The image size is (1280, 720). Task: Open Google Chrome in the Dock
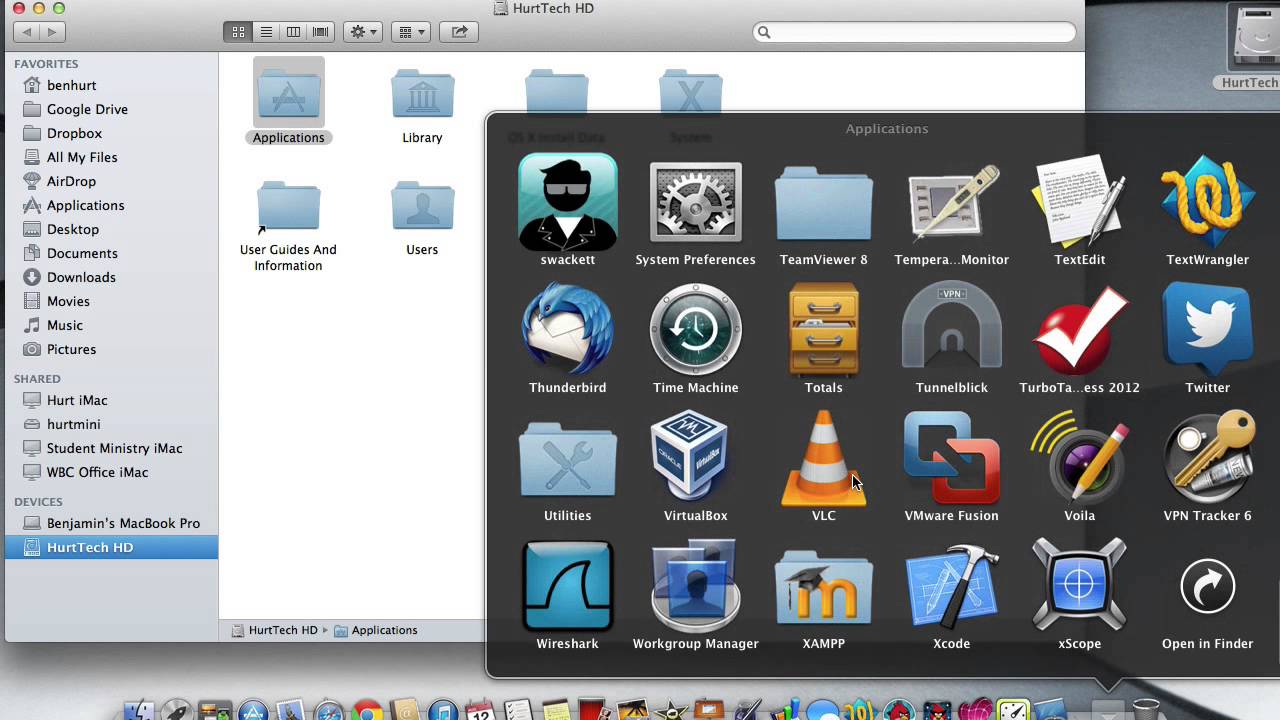pyautogui.click(x=367, y=711)
